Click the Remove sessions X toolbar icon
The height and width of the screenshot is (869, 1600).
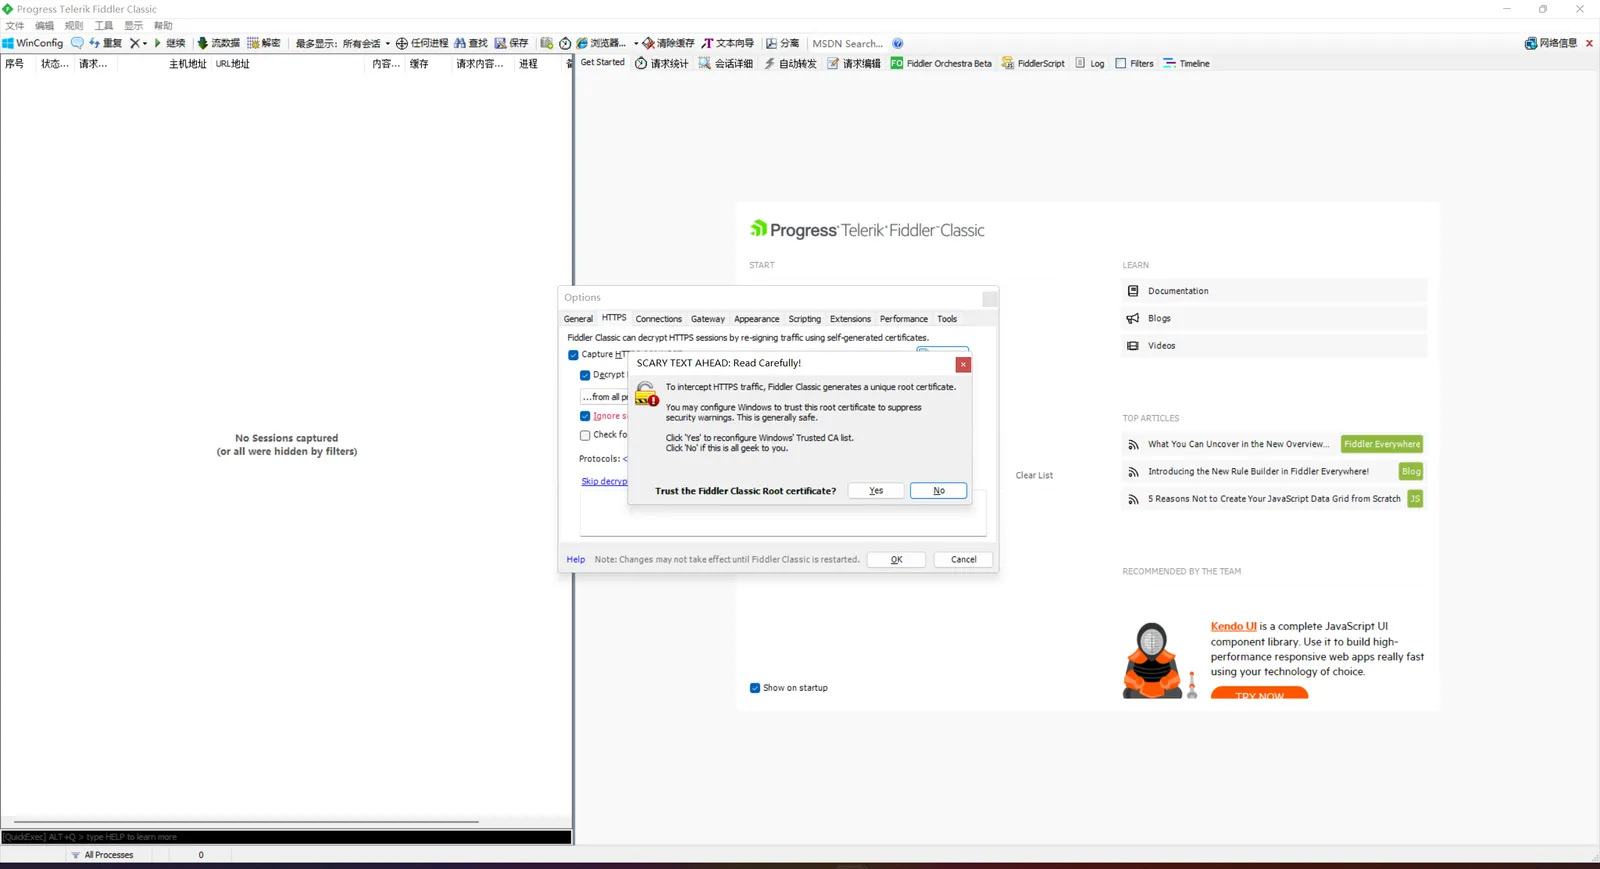[134, 43]
